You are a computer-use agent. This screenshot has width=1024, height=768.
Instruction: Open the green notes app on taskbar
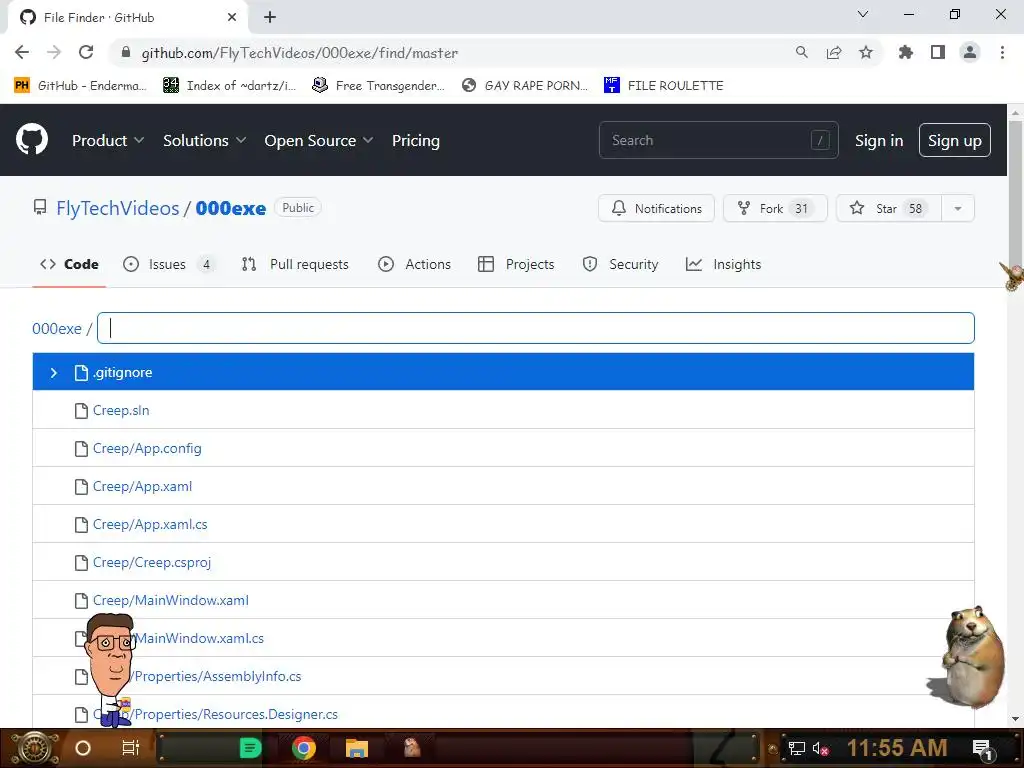250,748
